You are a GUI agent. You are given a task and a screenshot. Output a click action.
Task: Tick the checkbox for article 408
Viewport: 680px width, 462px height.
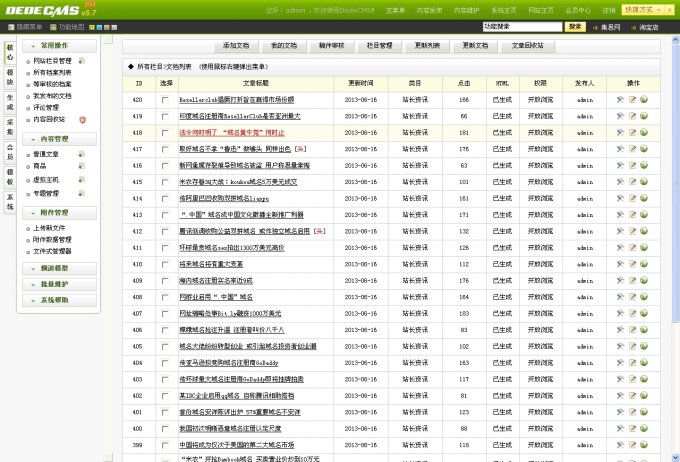point(165,297)
